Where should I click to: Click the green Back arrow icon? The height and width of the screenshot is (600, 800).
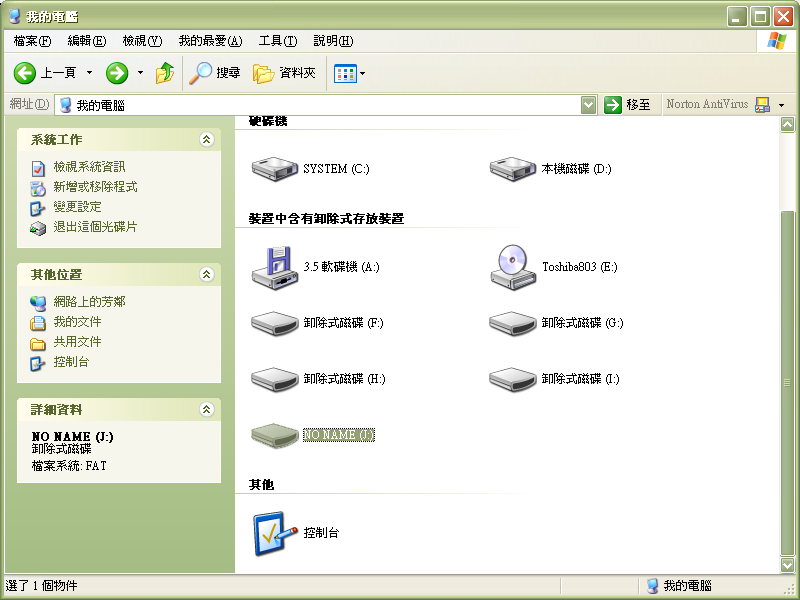(24, 73)
